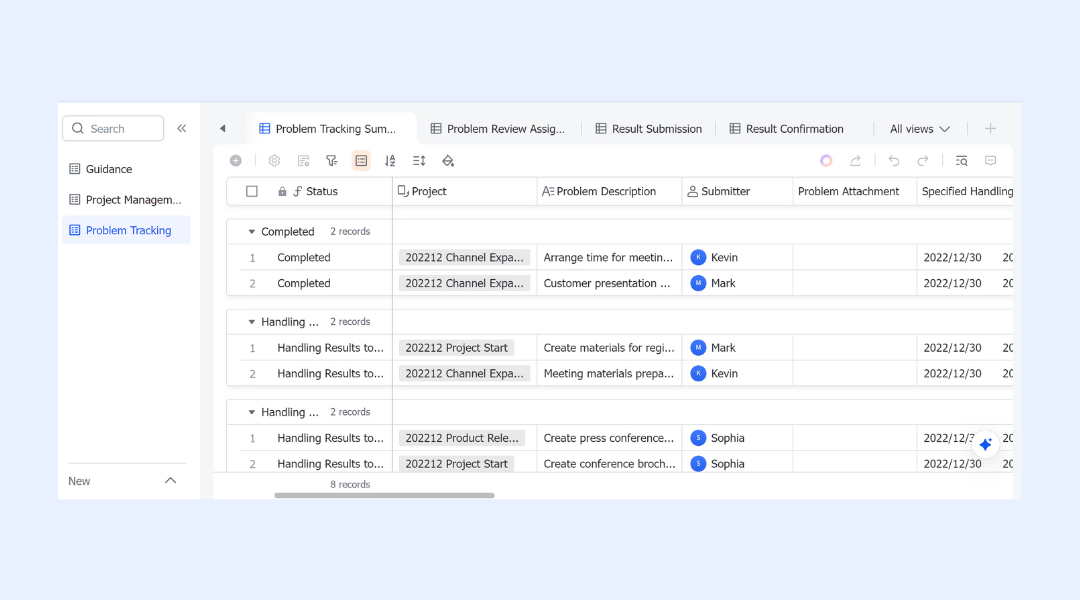Click the Problem Attachment column header
This screenshot has height=600, width=1080.
(855, 192)
